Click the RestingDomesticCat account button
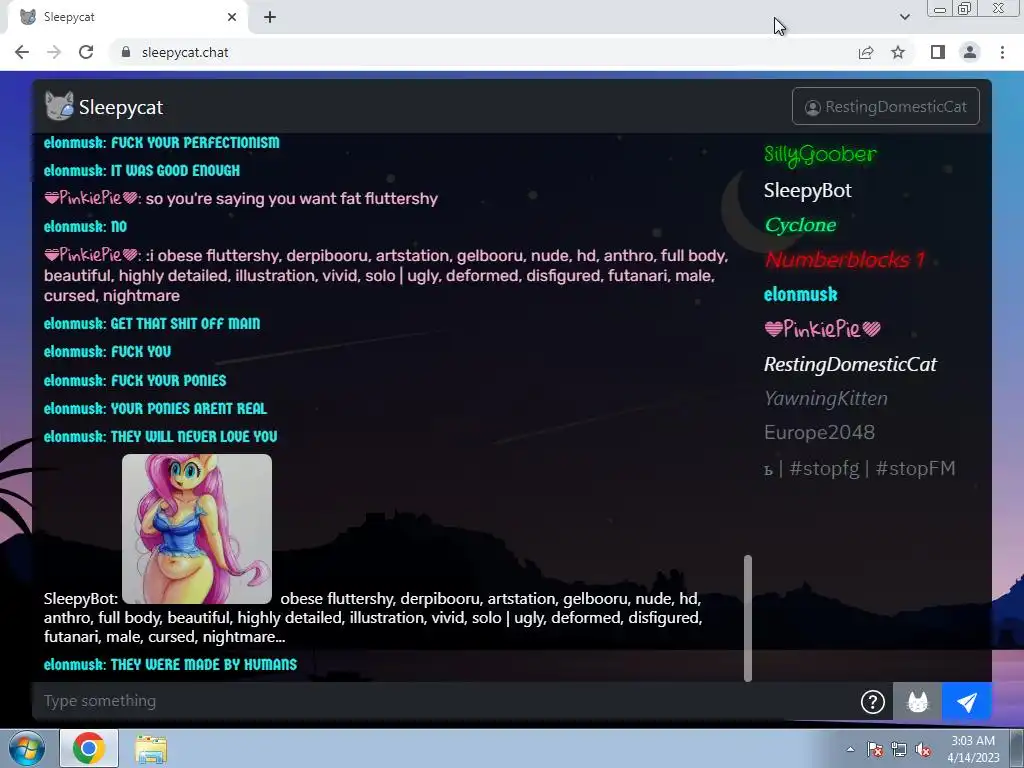 [886, 106]
